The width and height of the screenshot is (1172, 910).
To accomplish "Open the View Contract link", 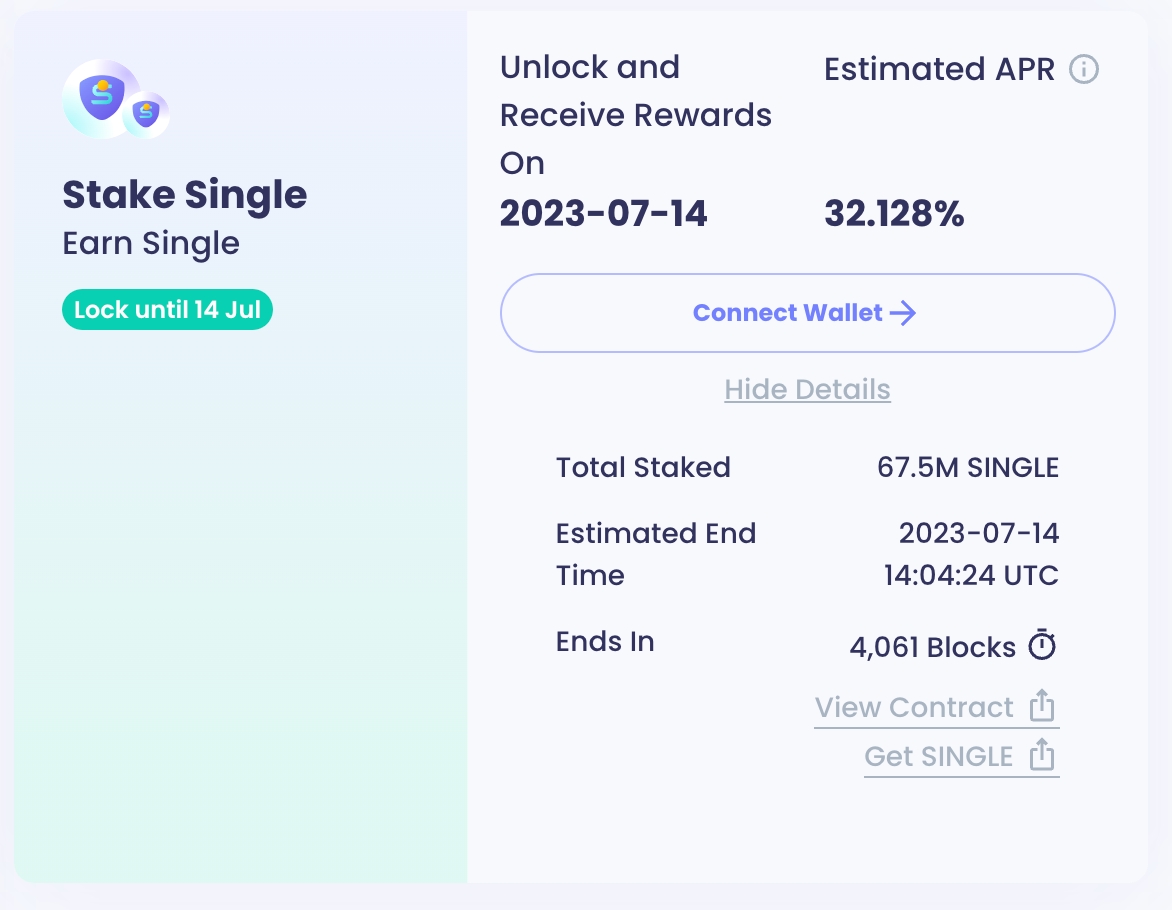I will coord(914,707).
